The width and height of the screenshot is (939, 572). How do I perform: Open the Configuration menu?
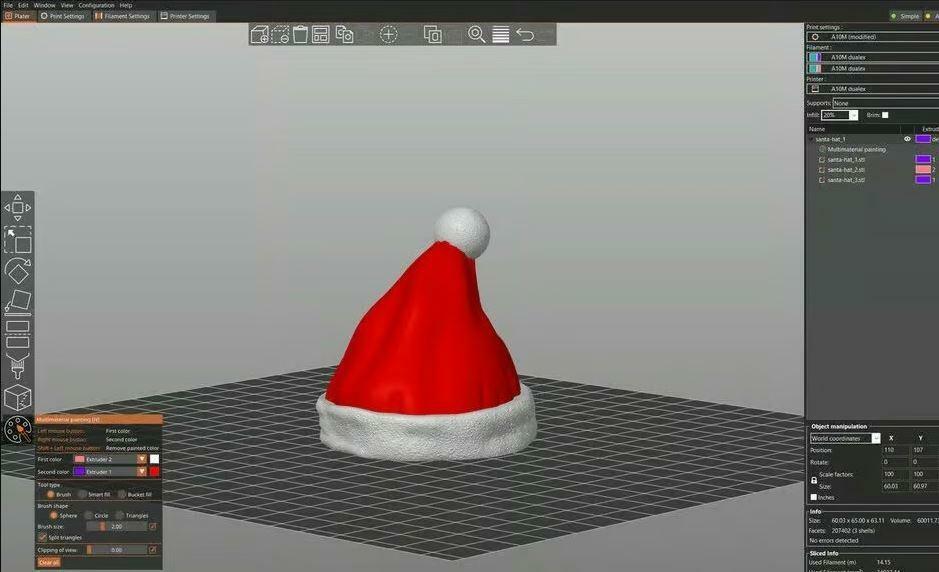(x=97, y=5)
